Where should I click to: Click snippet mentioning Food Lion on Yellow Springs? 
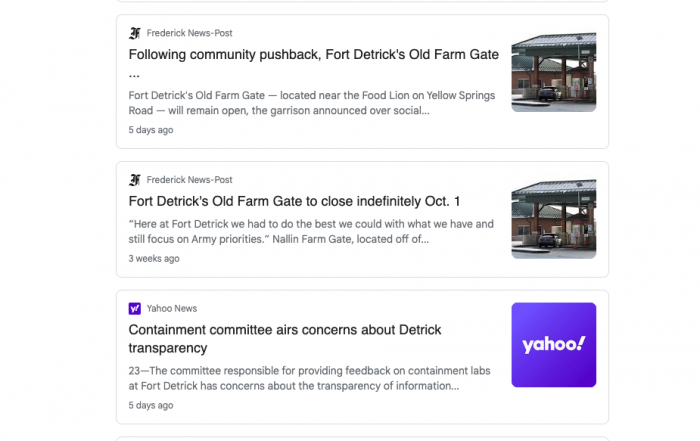pos(312,103)
